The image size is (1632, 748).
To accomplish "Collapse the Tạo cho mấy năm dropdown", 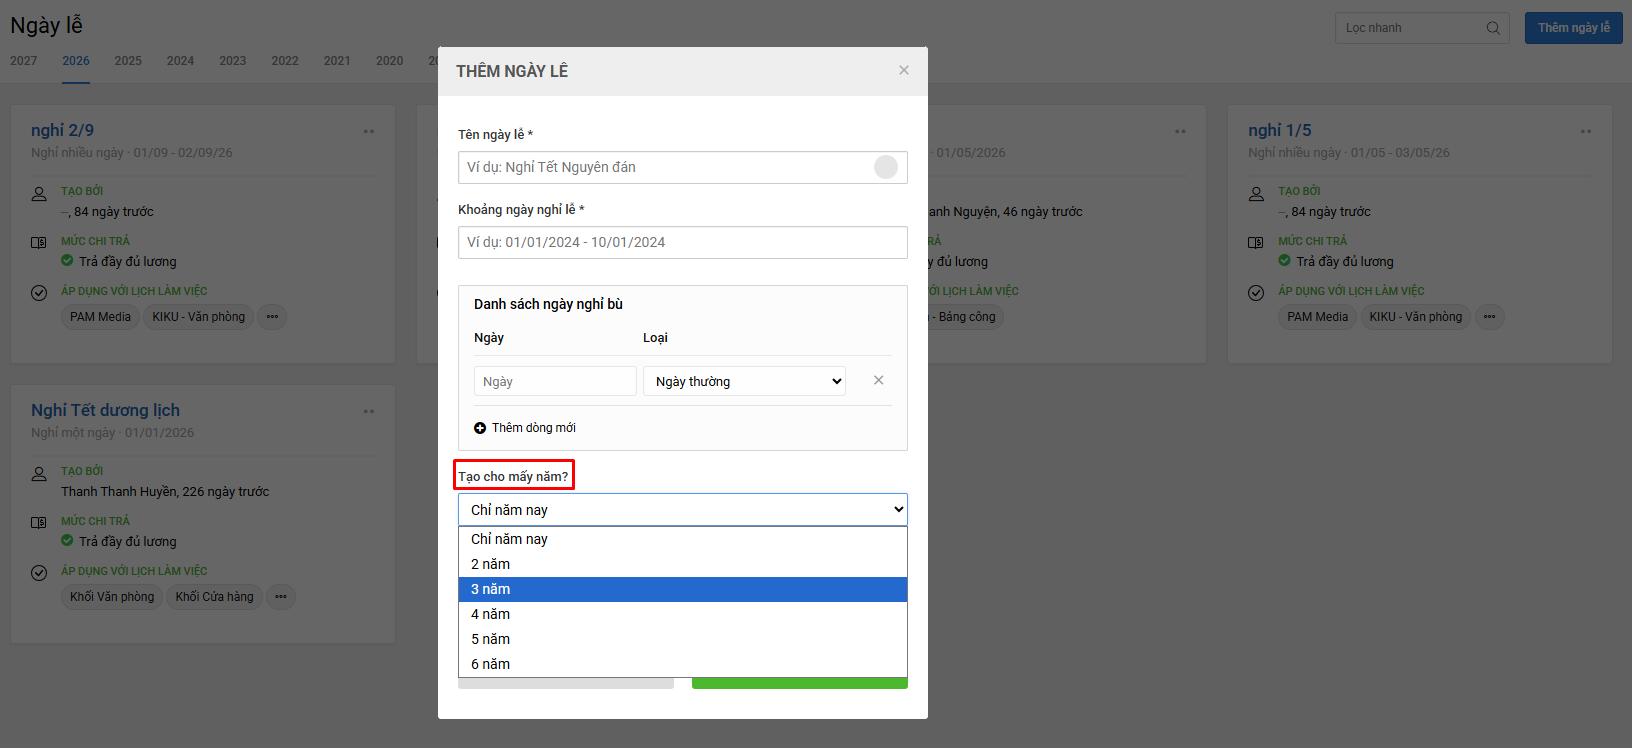I will (683, 509).
